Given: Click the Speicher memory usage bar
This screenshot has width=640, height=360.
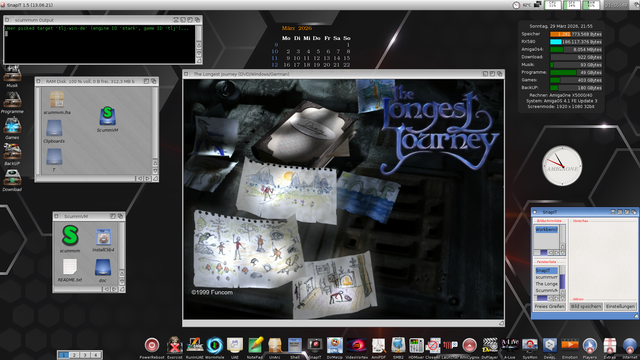Looking at the screenshot, I should click(x=576, y=34).
